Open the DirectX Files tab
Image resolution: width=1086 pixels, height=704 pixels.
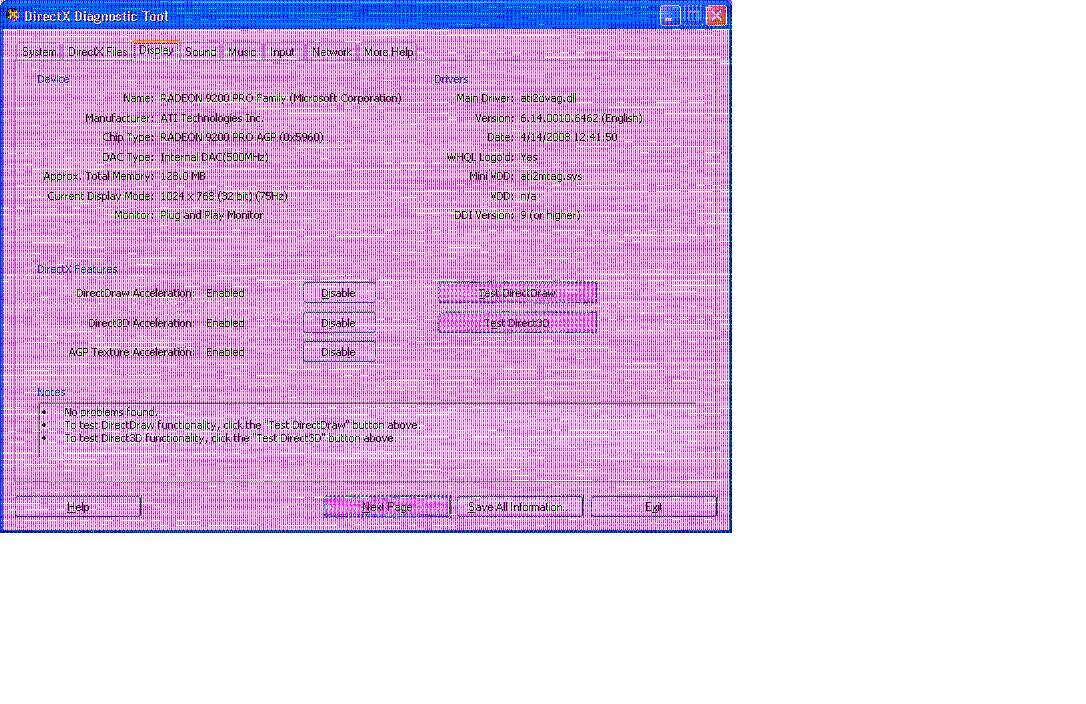(98, 52)
